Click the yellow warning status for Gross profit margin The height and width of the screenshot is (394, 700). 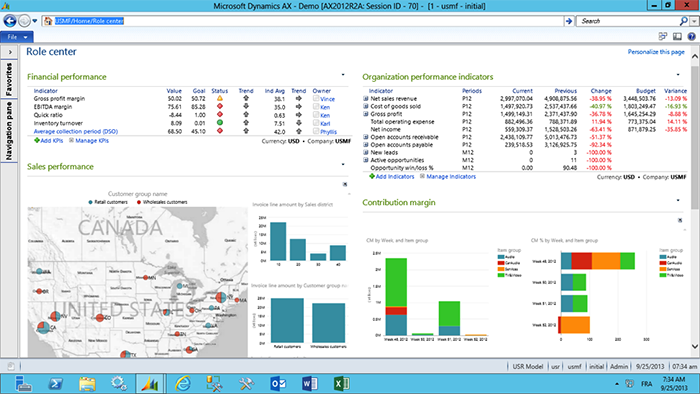pyautogui.click(x=220, y=98)
